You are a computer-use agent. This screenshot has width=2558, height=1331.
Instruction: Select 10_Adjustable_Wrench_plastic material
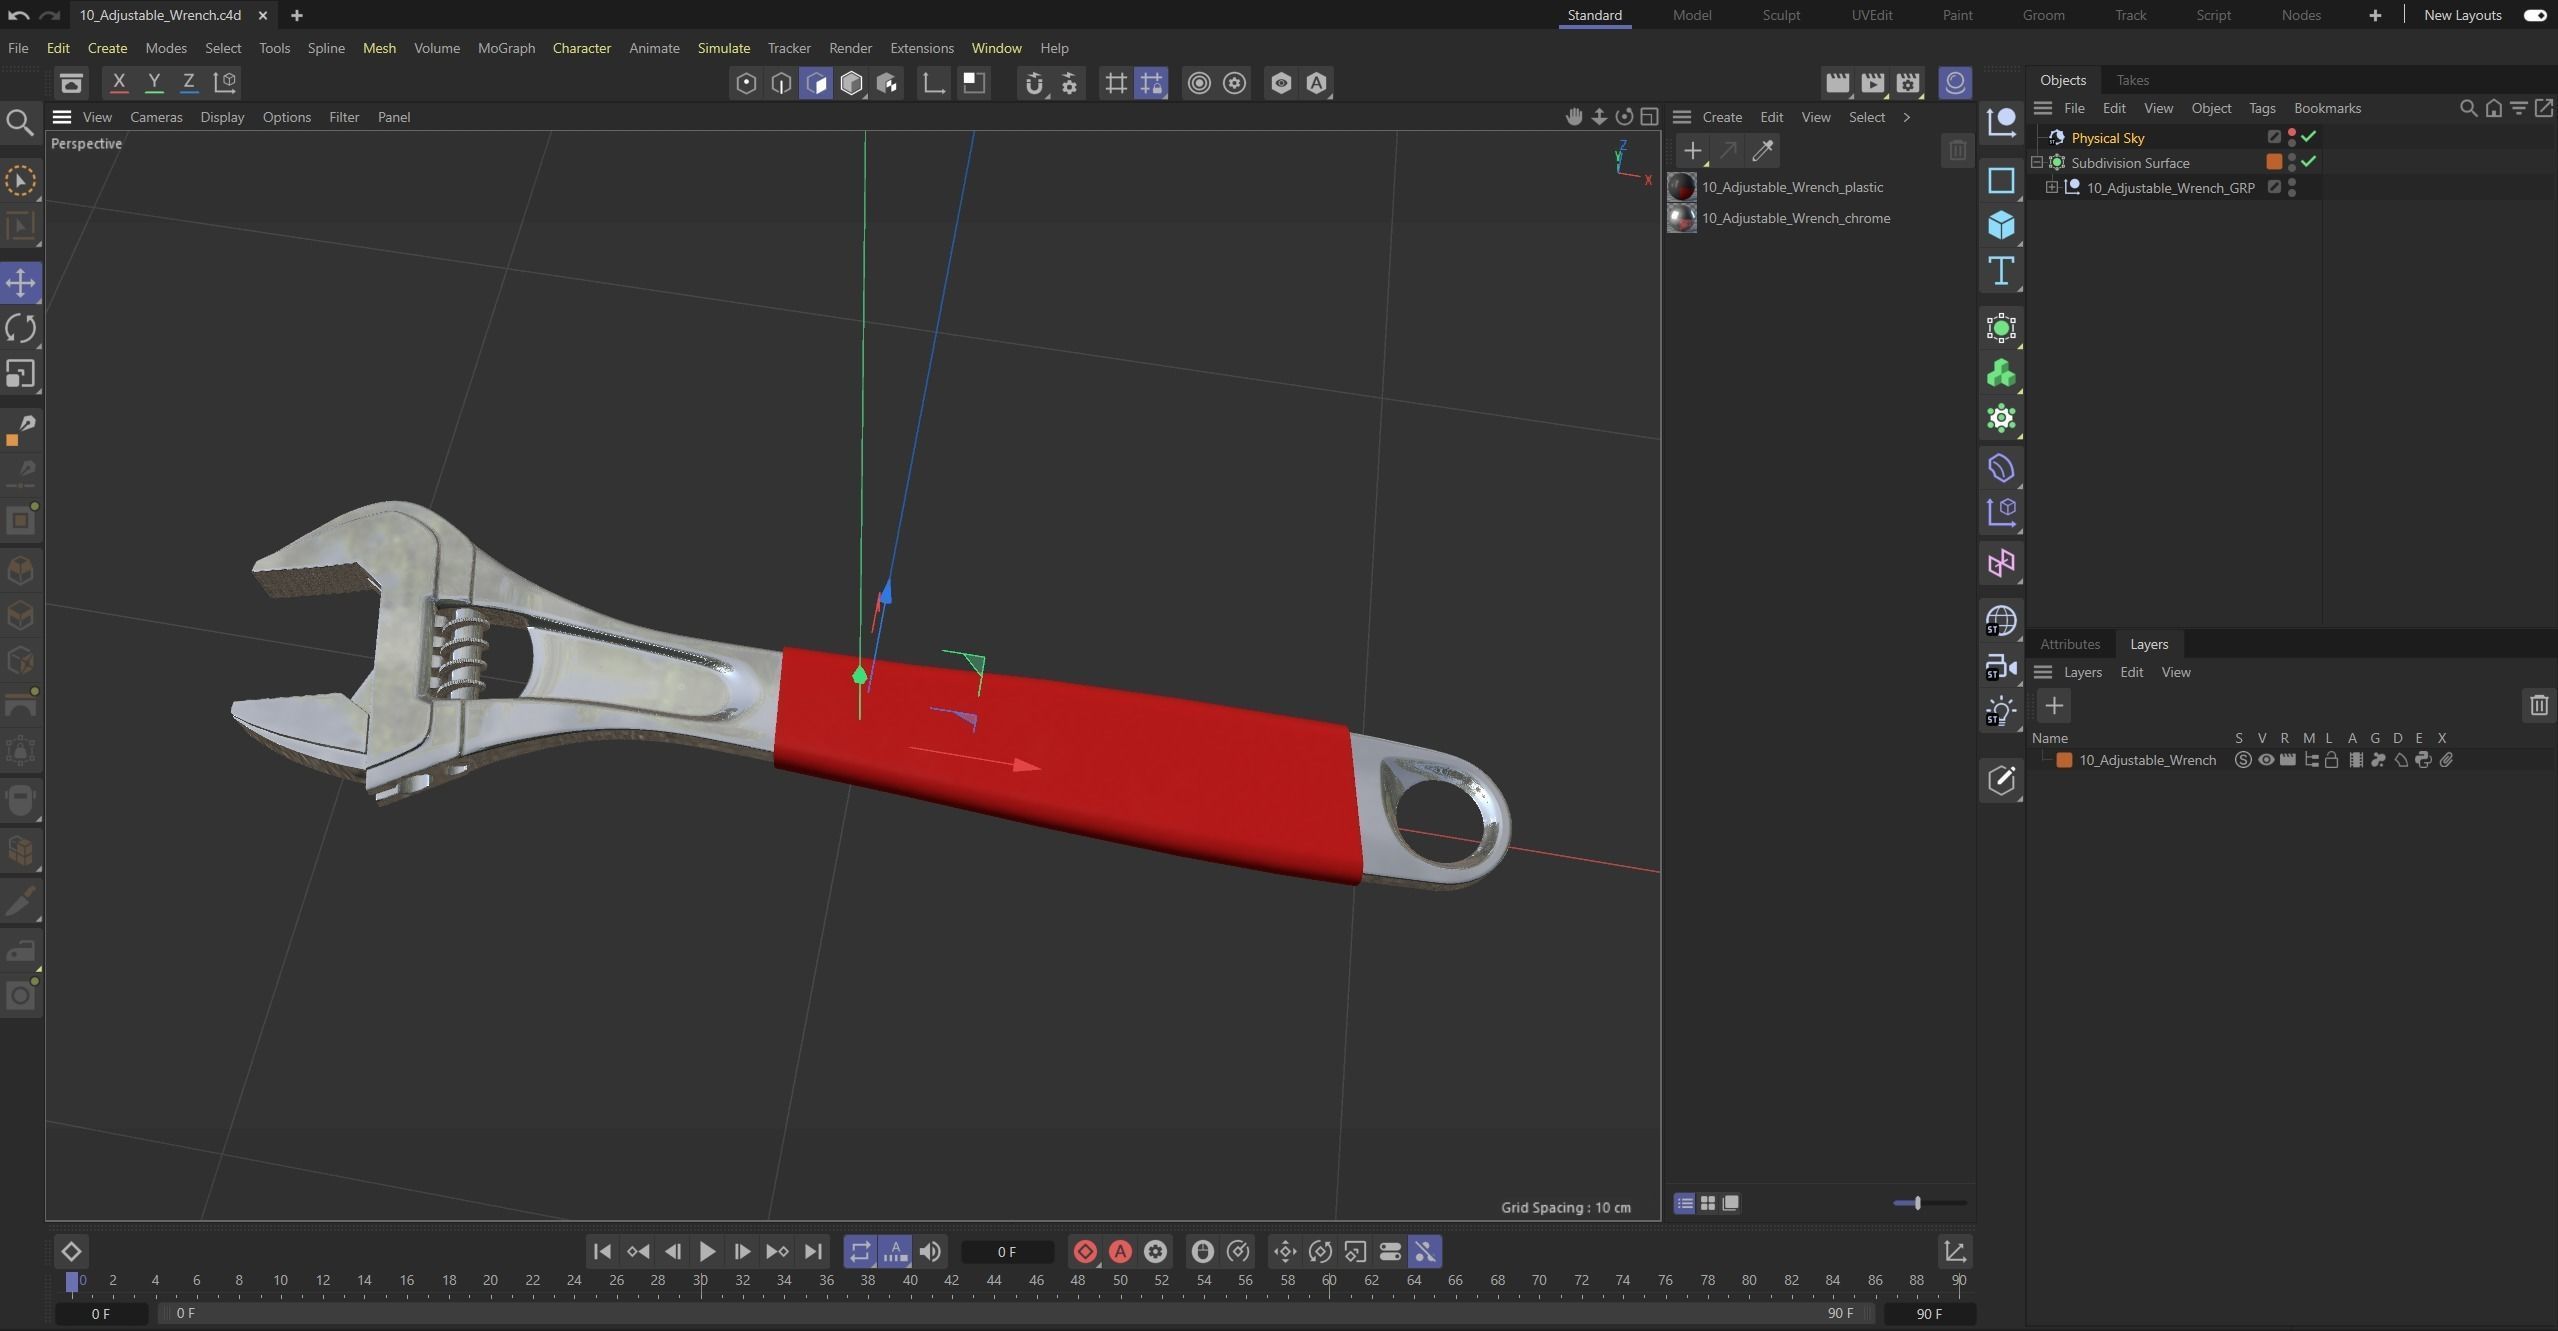tap(1792, 187)
